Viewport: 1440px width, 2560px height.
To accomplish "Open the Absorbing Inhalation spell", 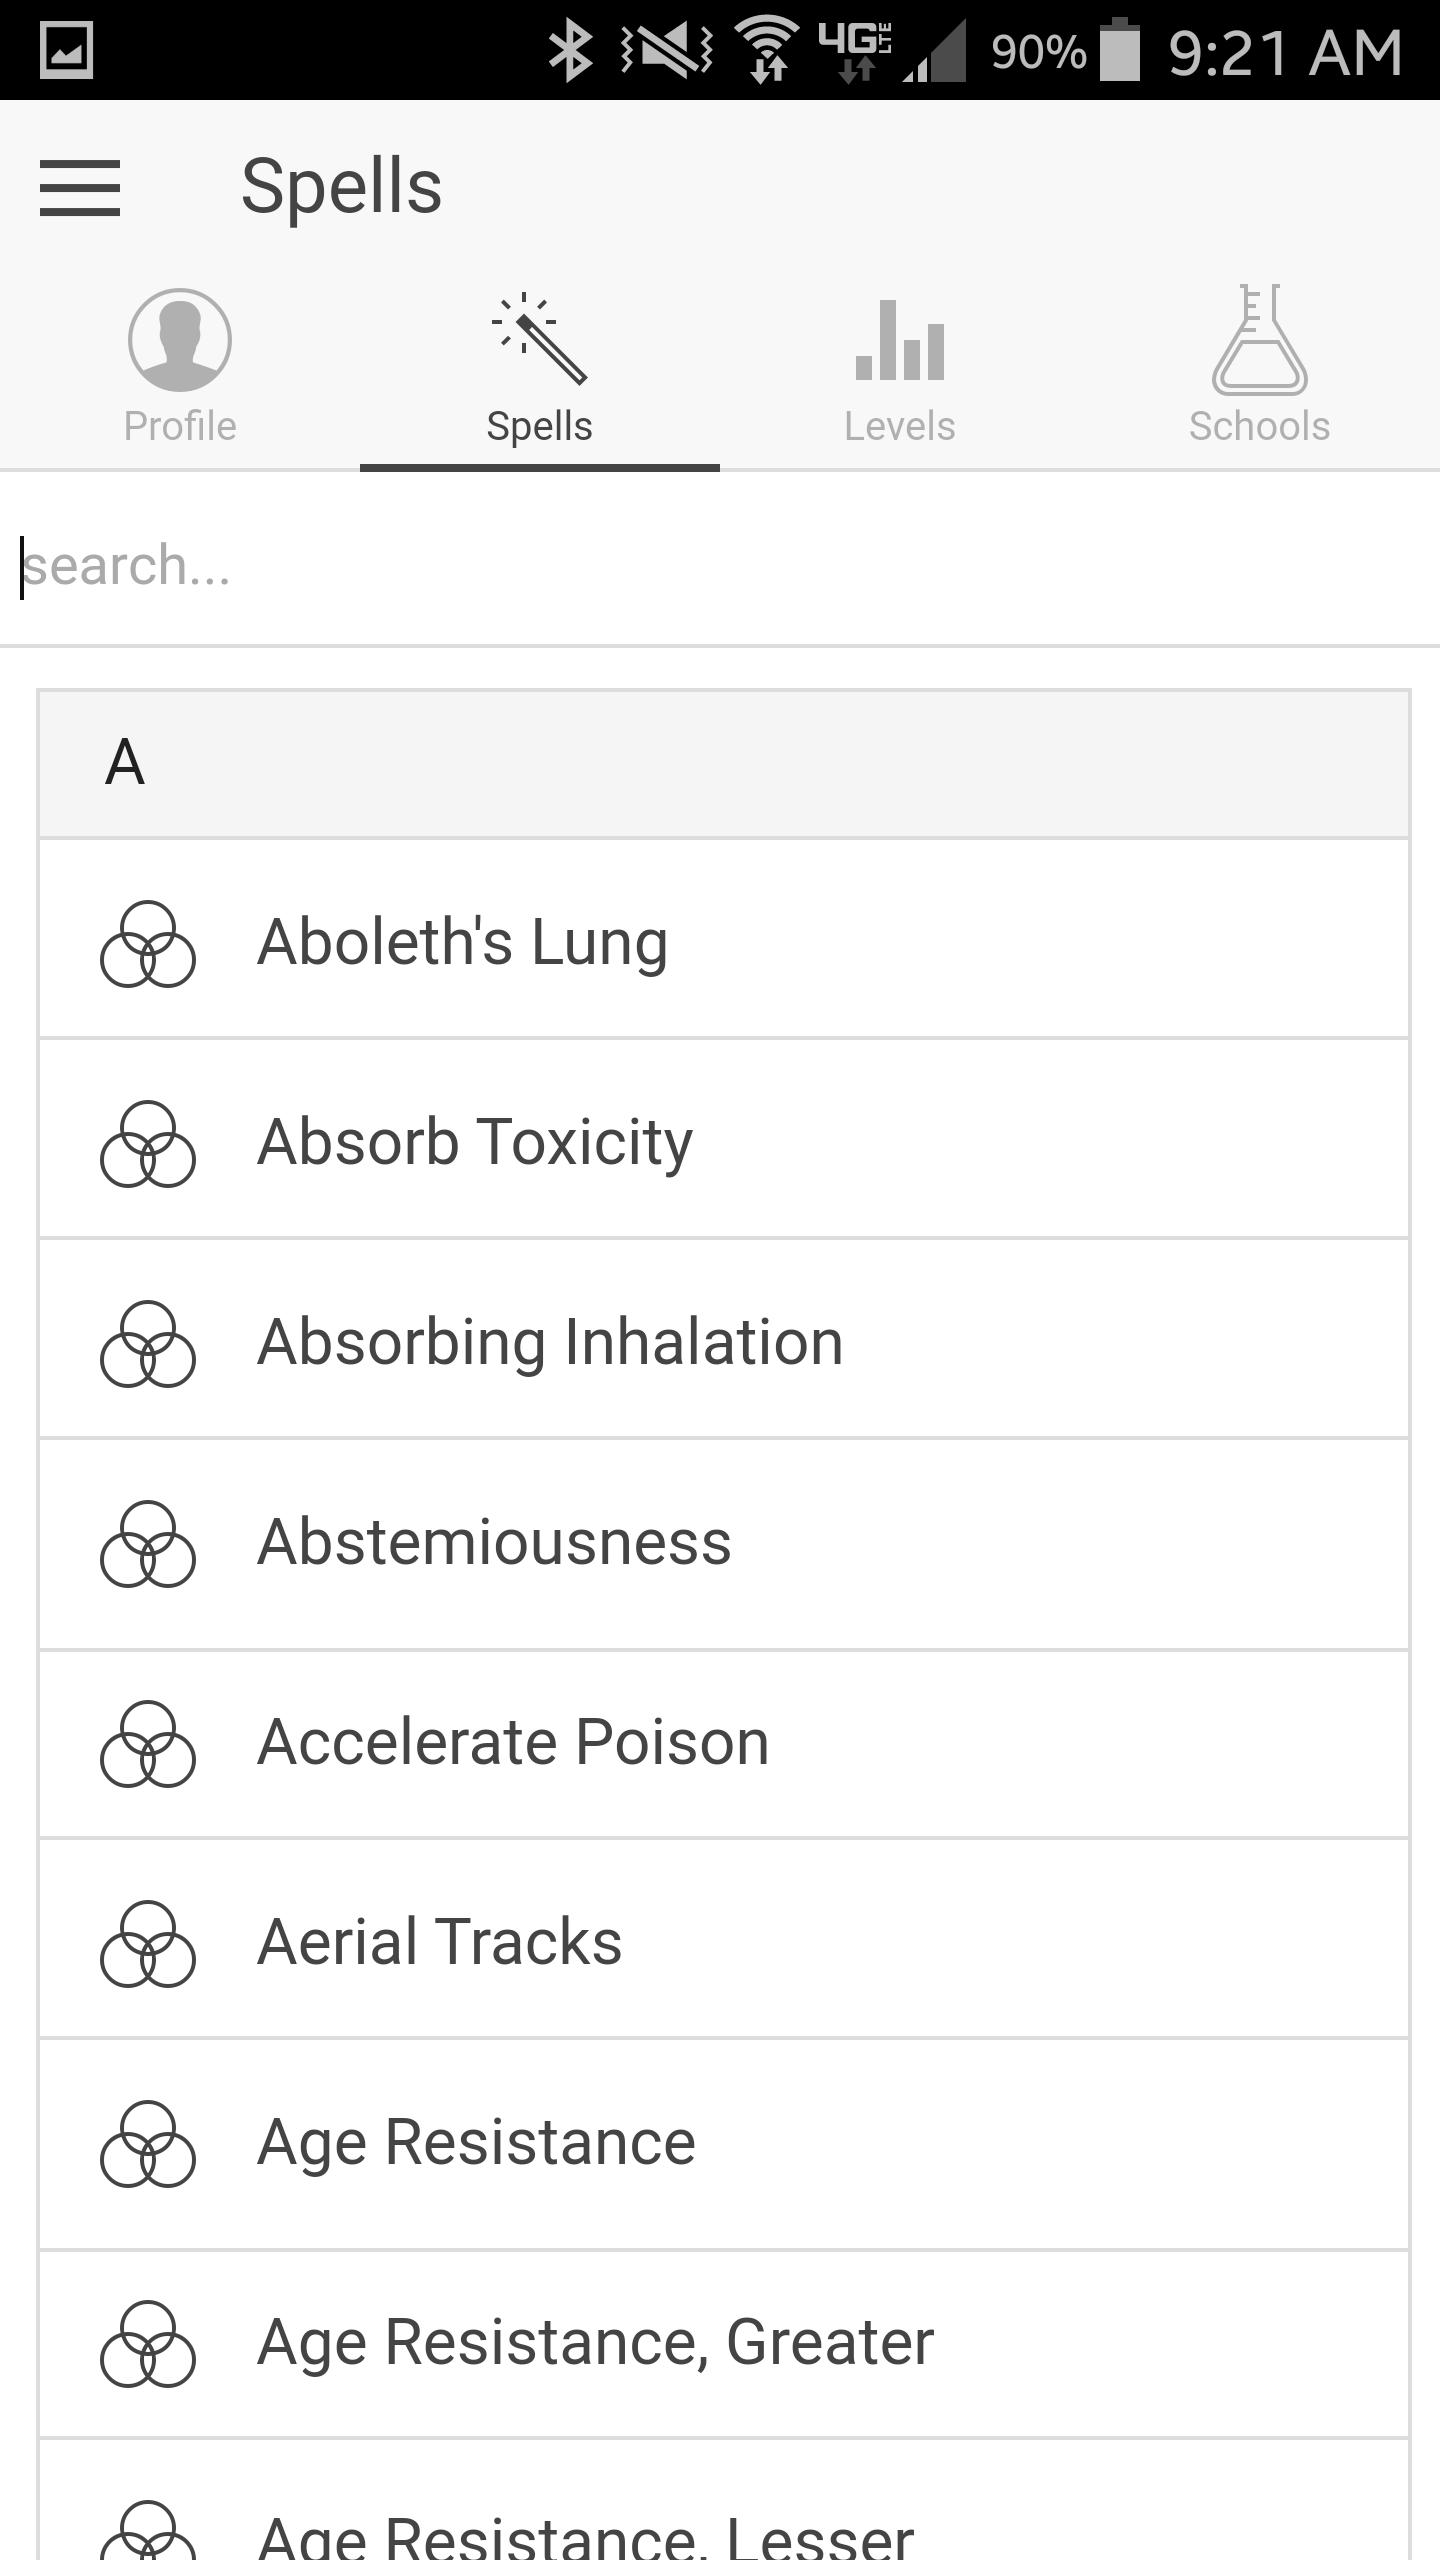I will tap(550, 1342).
